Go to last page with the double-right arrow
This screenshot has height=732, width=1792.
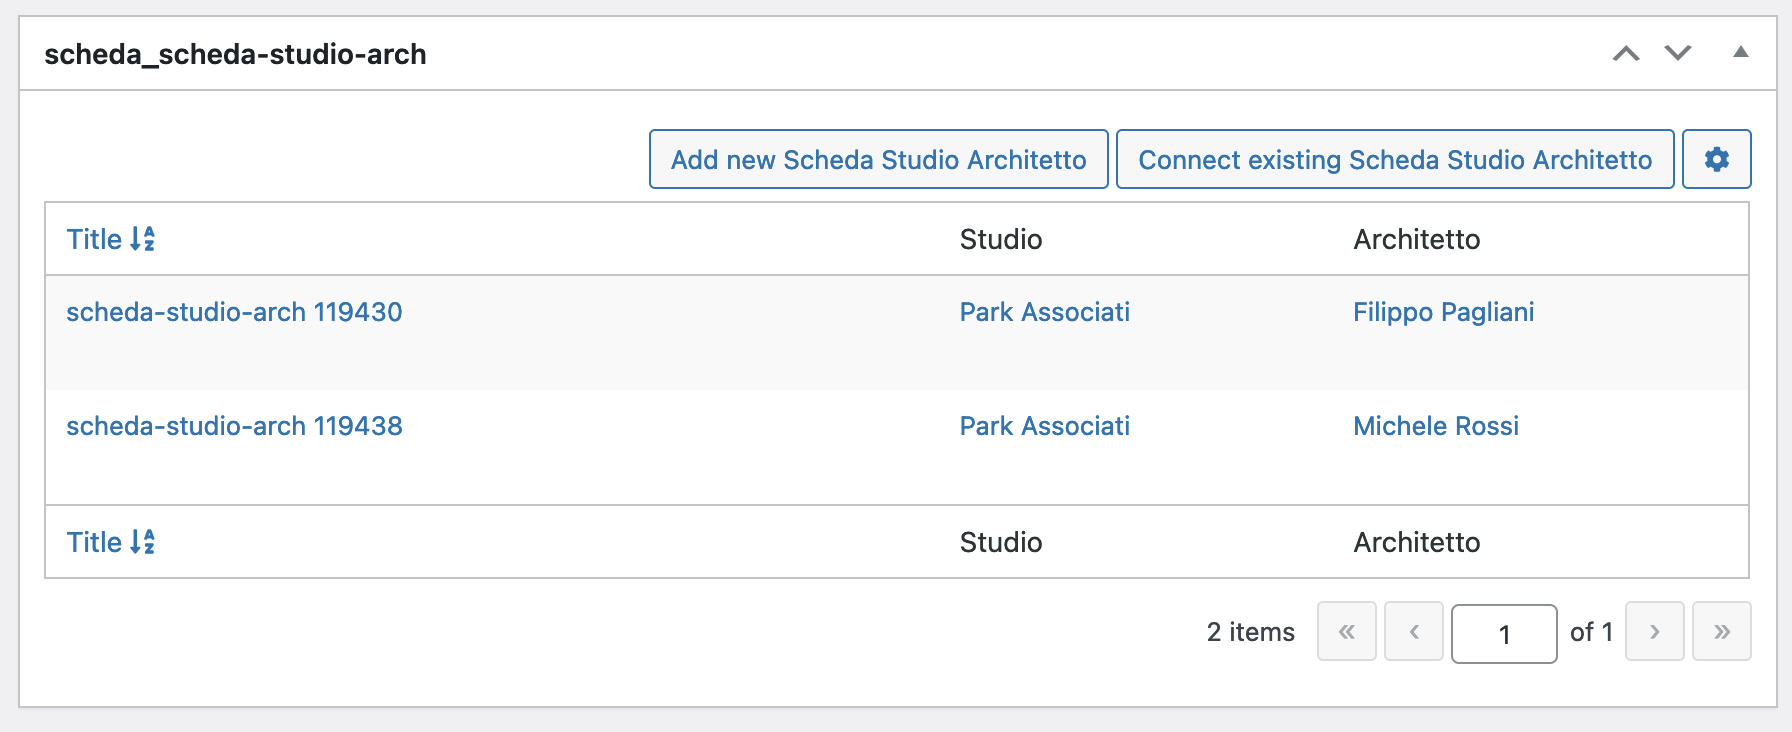point(1722,631)
